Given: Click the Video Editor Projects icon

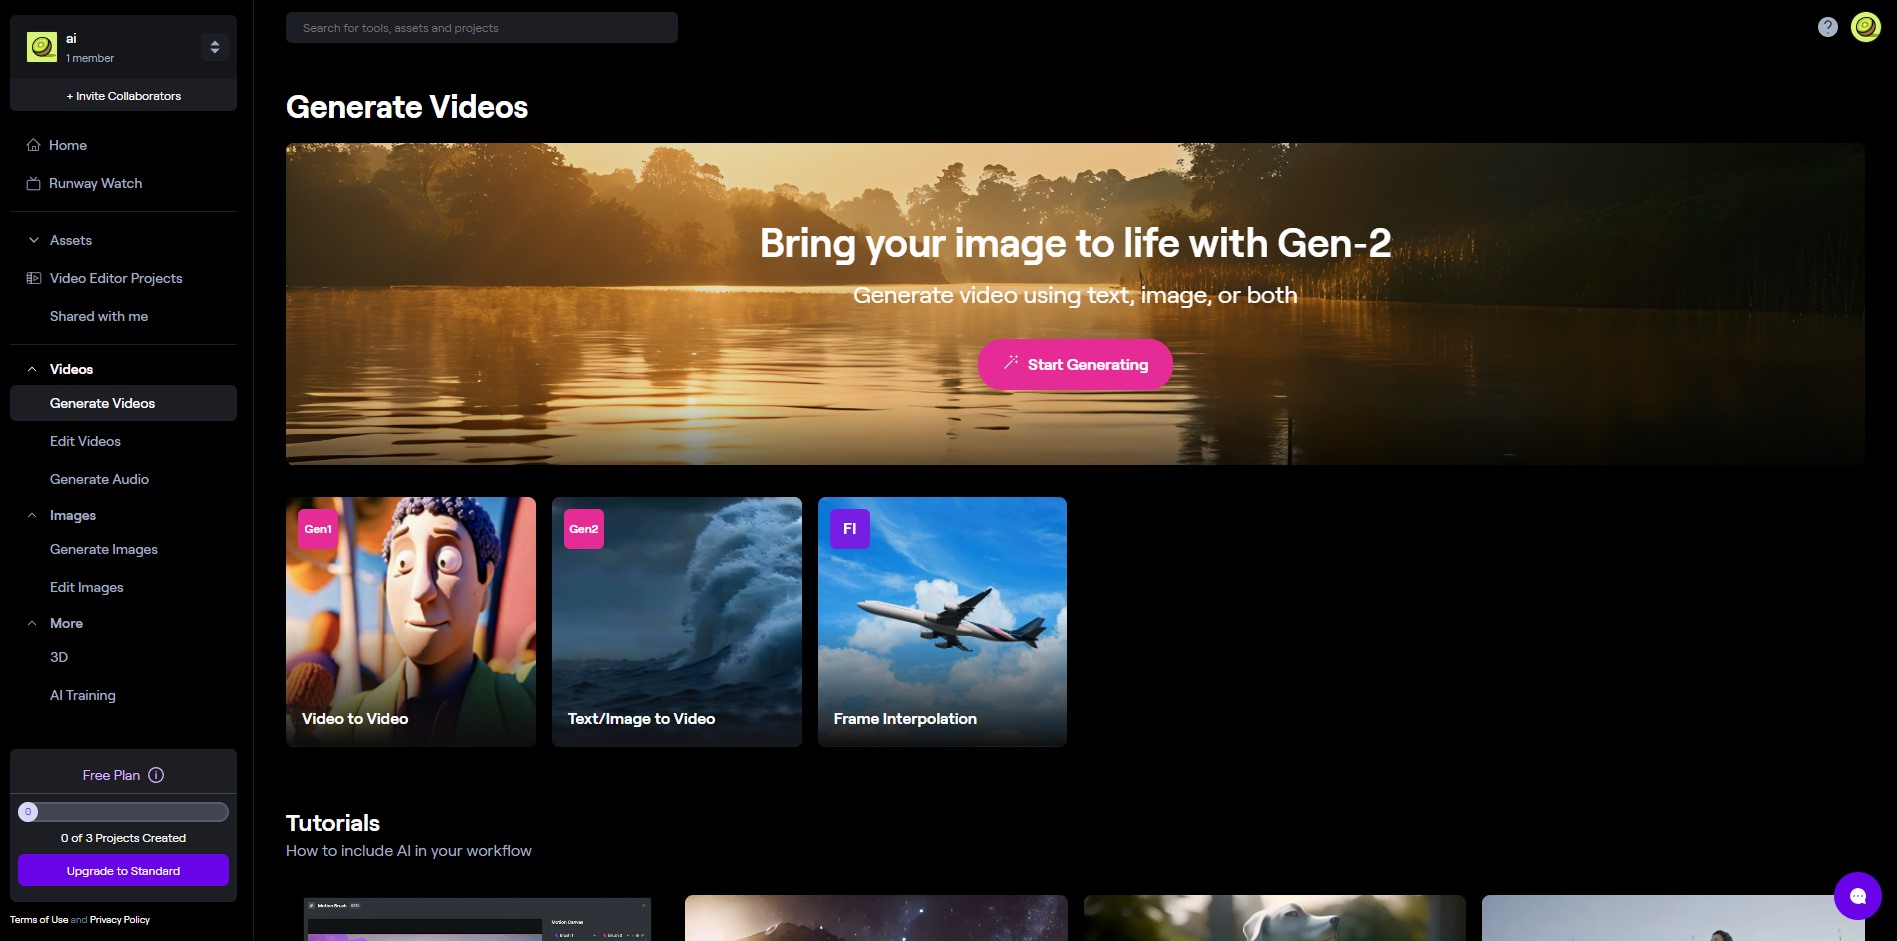Looking at the screenshot, I should tap(34, 278).
